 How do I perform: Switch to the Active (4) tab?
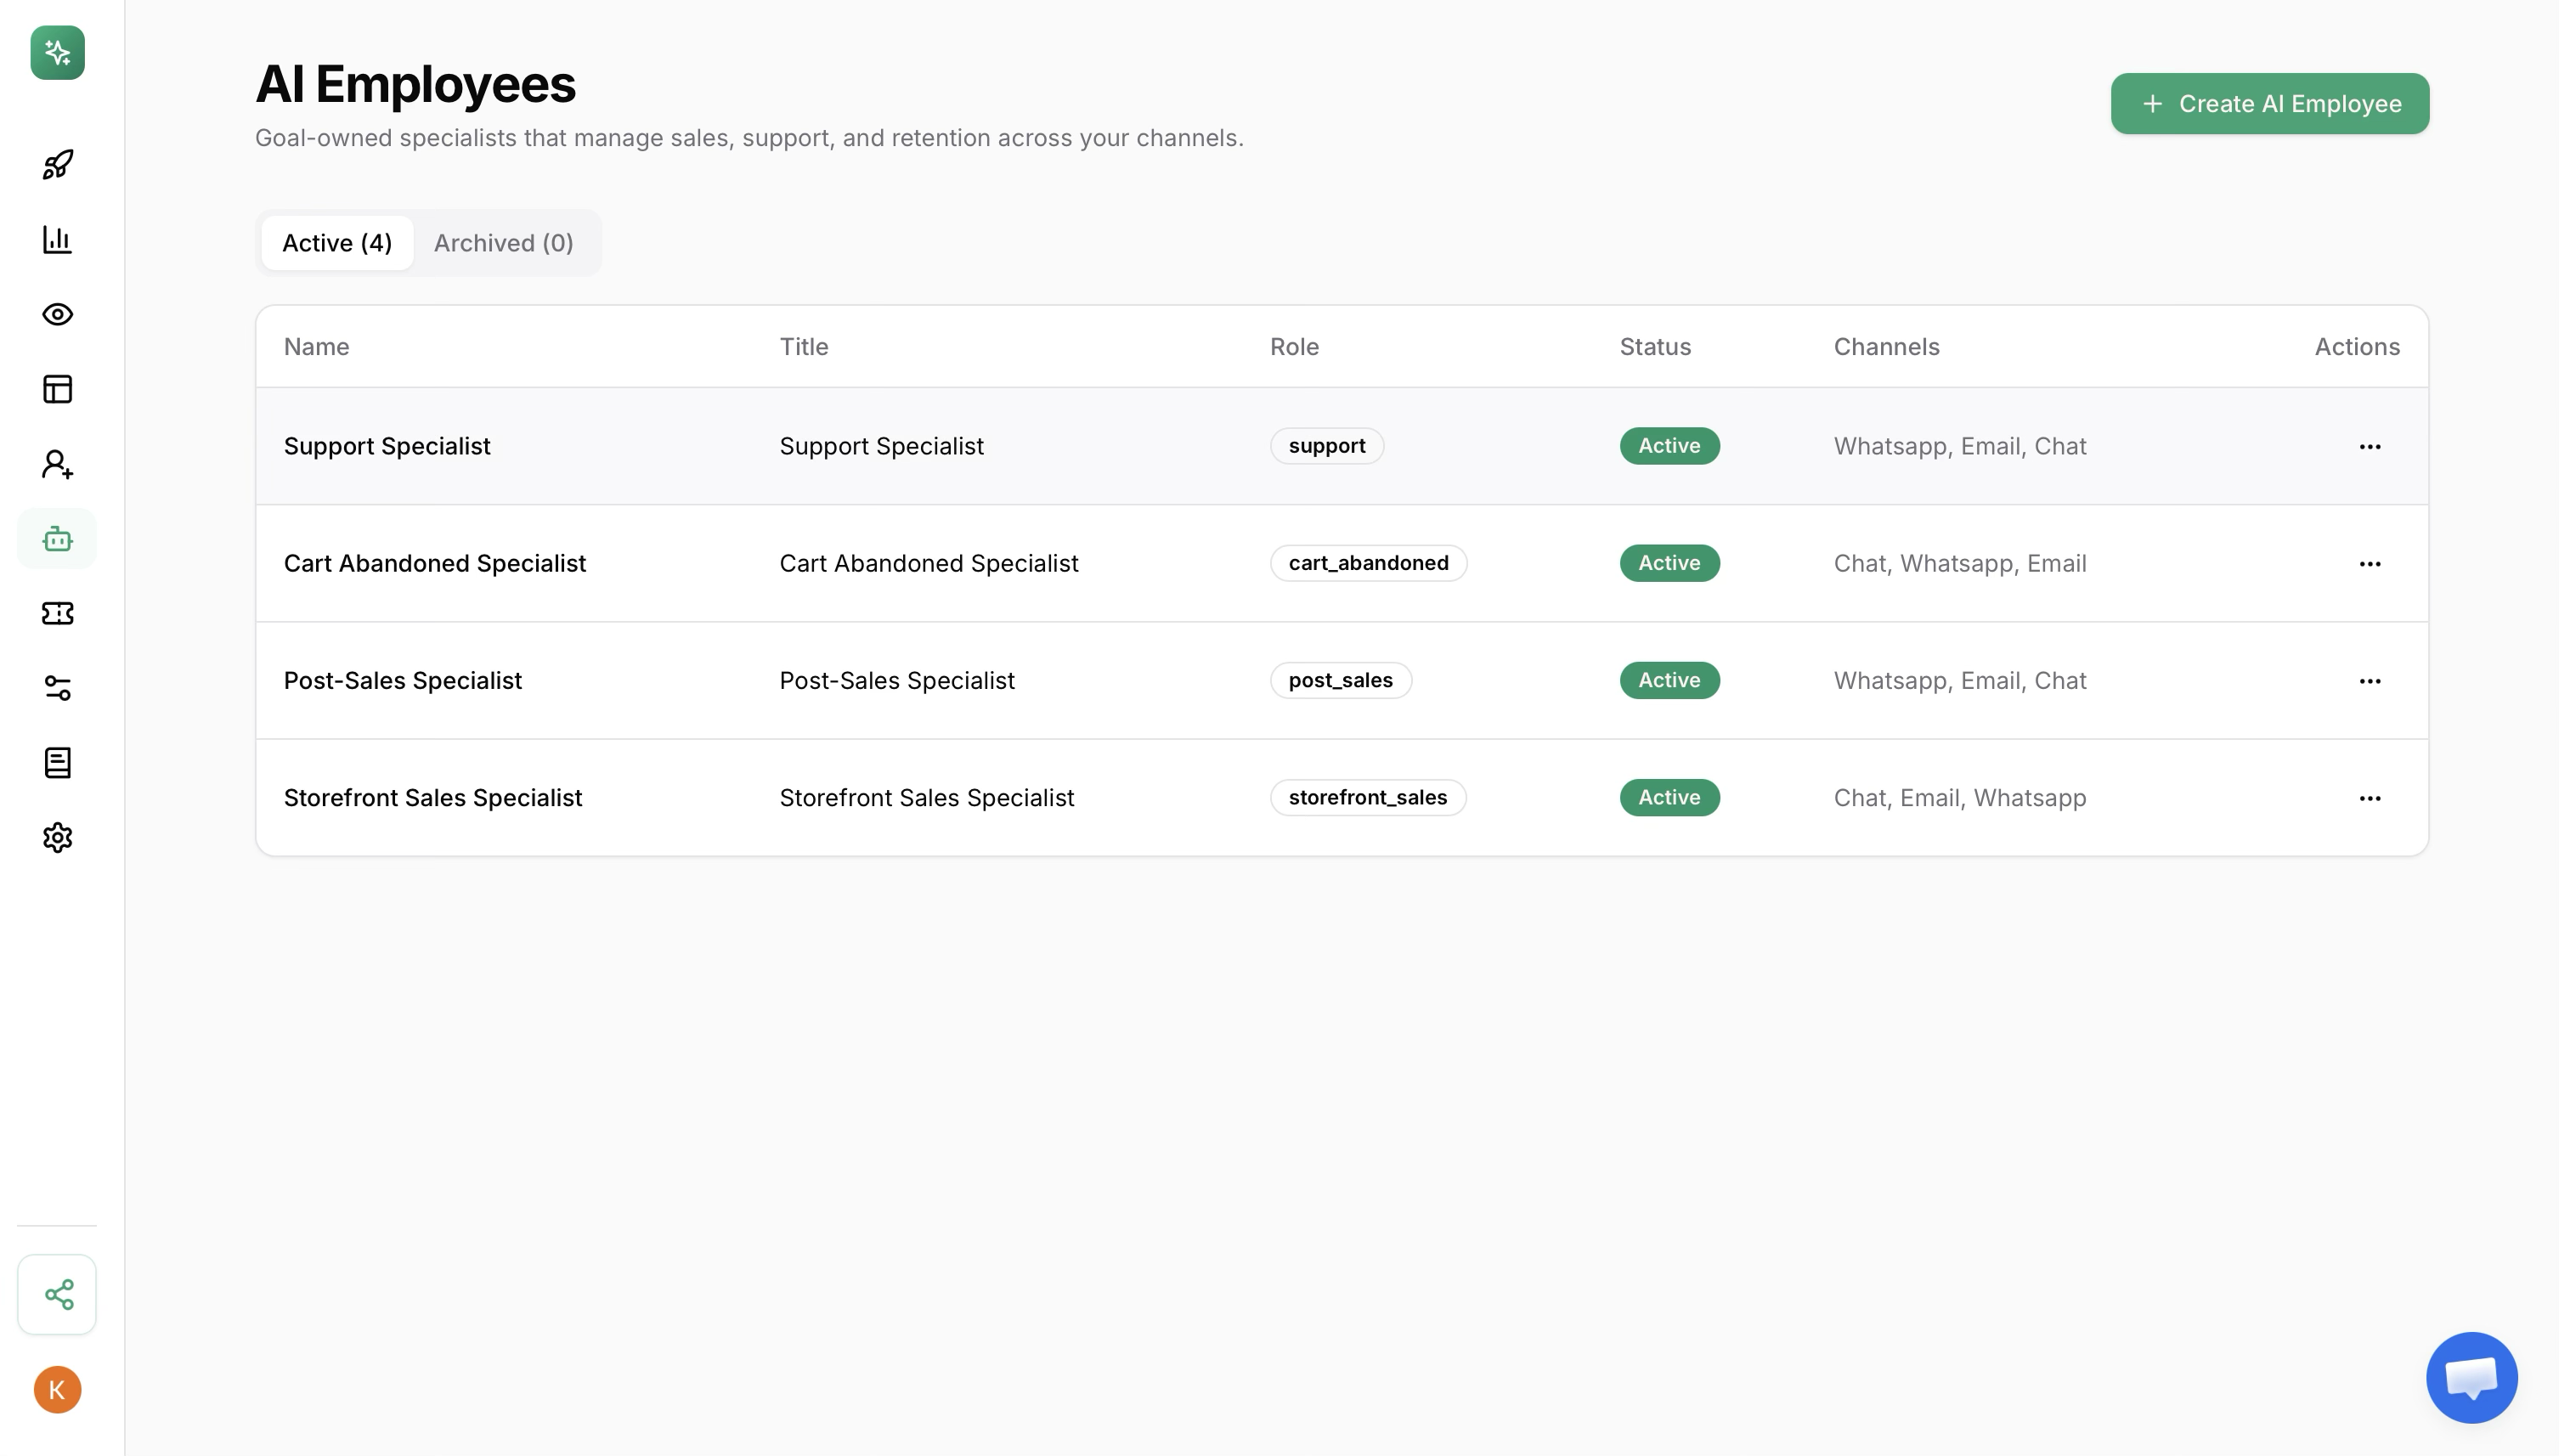[x=337, y=243]
